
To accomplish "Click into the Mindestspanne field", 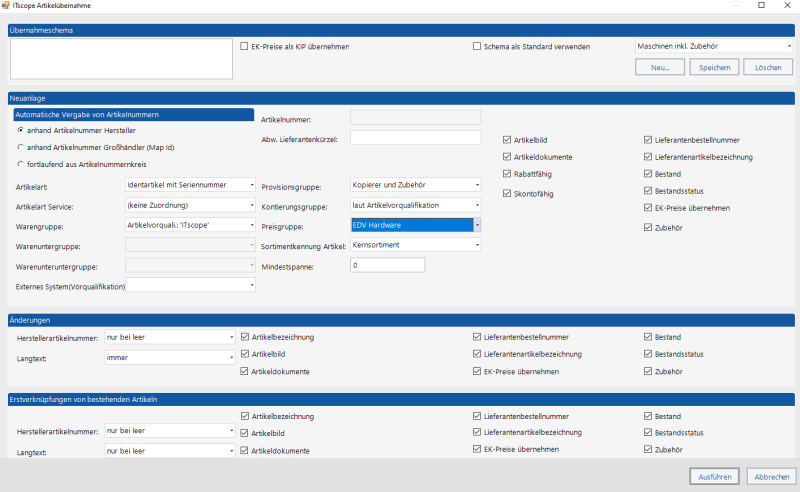I will [x=387, y=265].
